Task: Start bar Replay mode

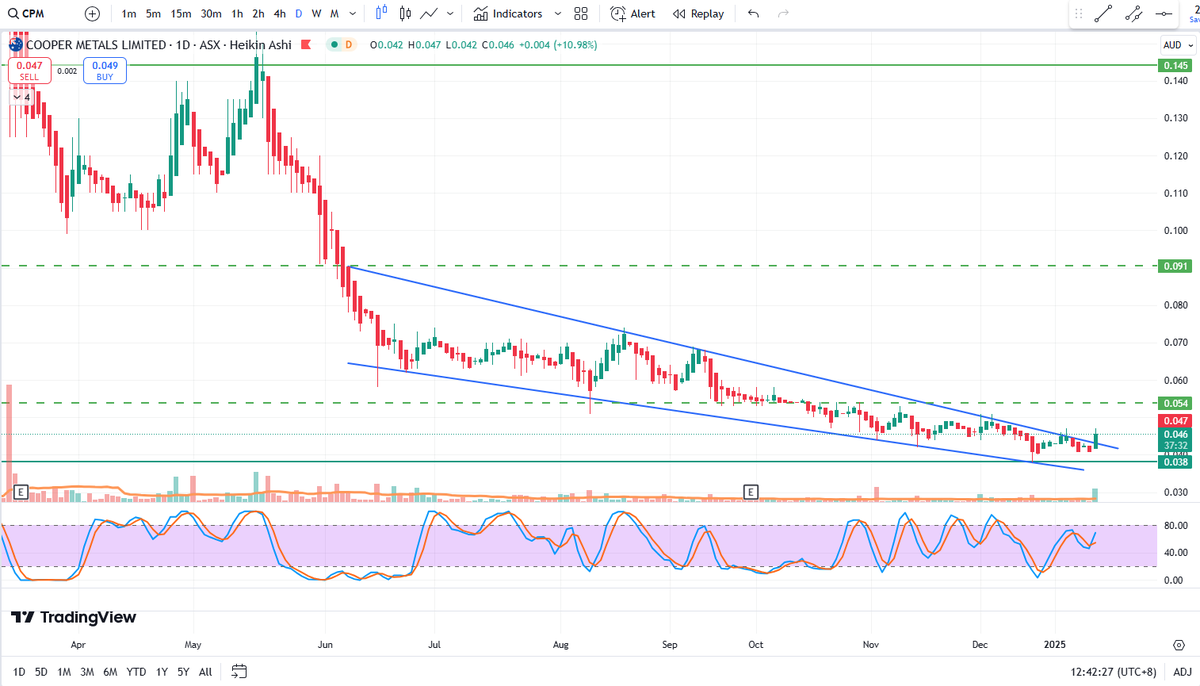Action: 698,14
